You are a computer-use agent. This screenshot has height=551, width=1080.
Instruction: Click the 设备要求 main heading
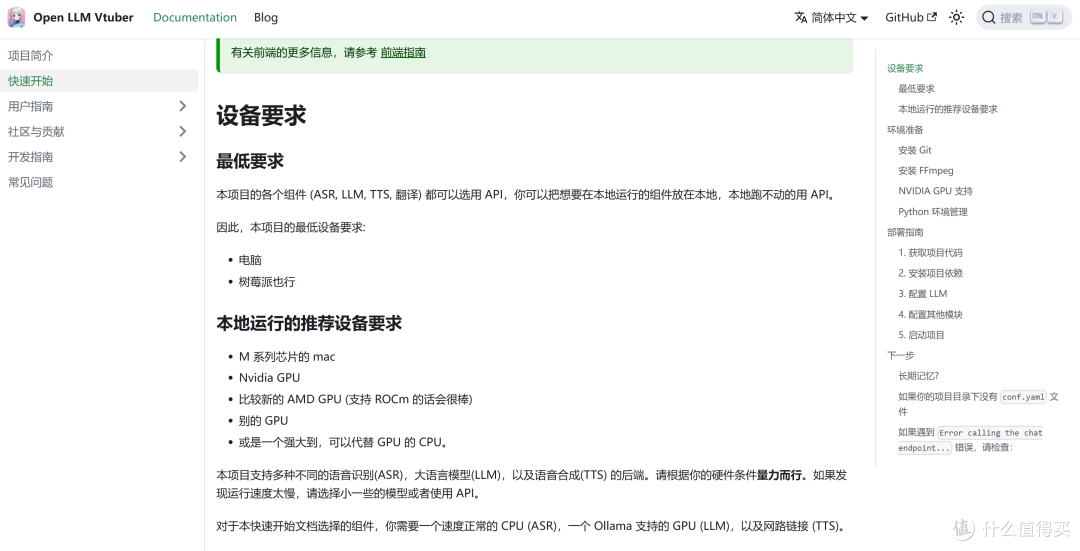tap(261, 115)
